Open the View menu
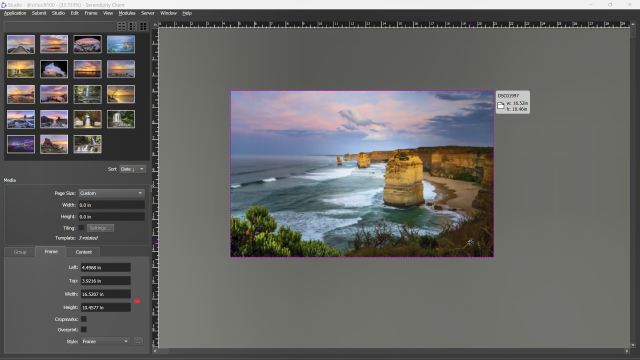 (108, 13)
